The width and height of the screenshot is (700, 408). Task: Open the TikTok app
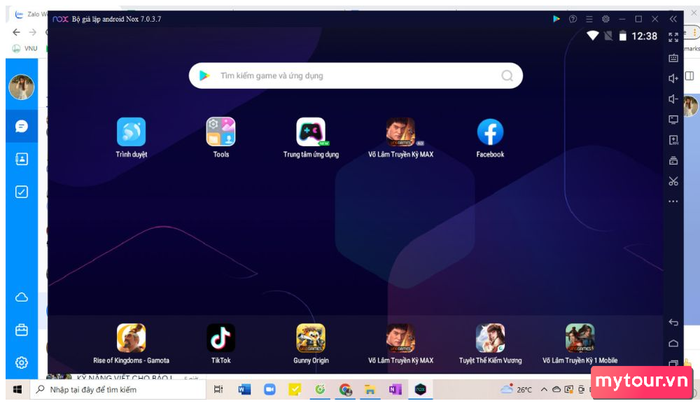point(221,338)
